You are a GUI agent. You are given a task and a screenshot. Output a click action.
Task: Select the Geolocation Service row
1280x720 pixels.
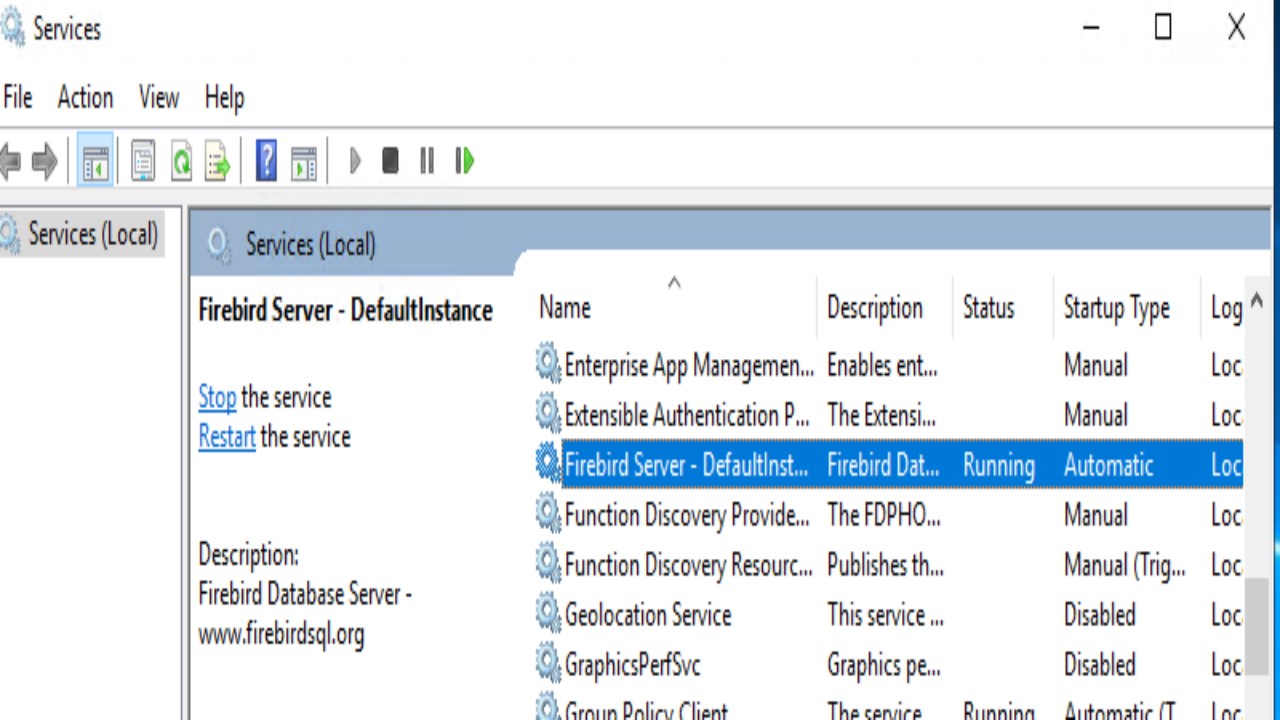point(648,615)
